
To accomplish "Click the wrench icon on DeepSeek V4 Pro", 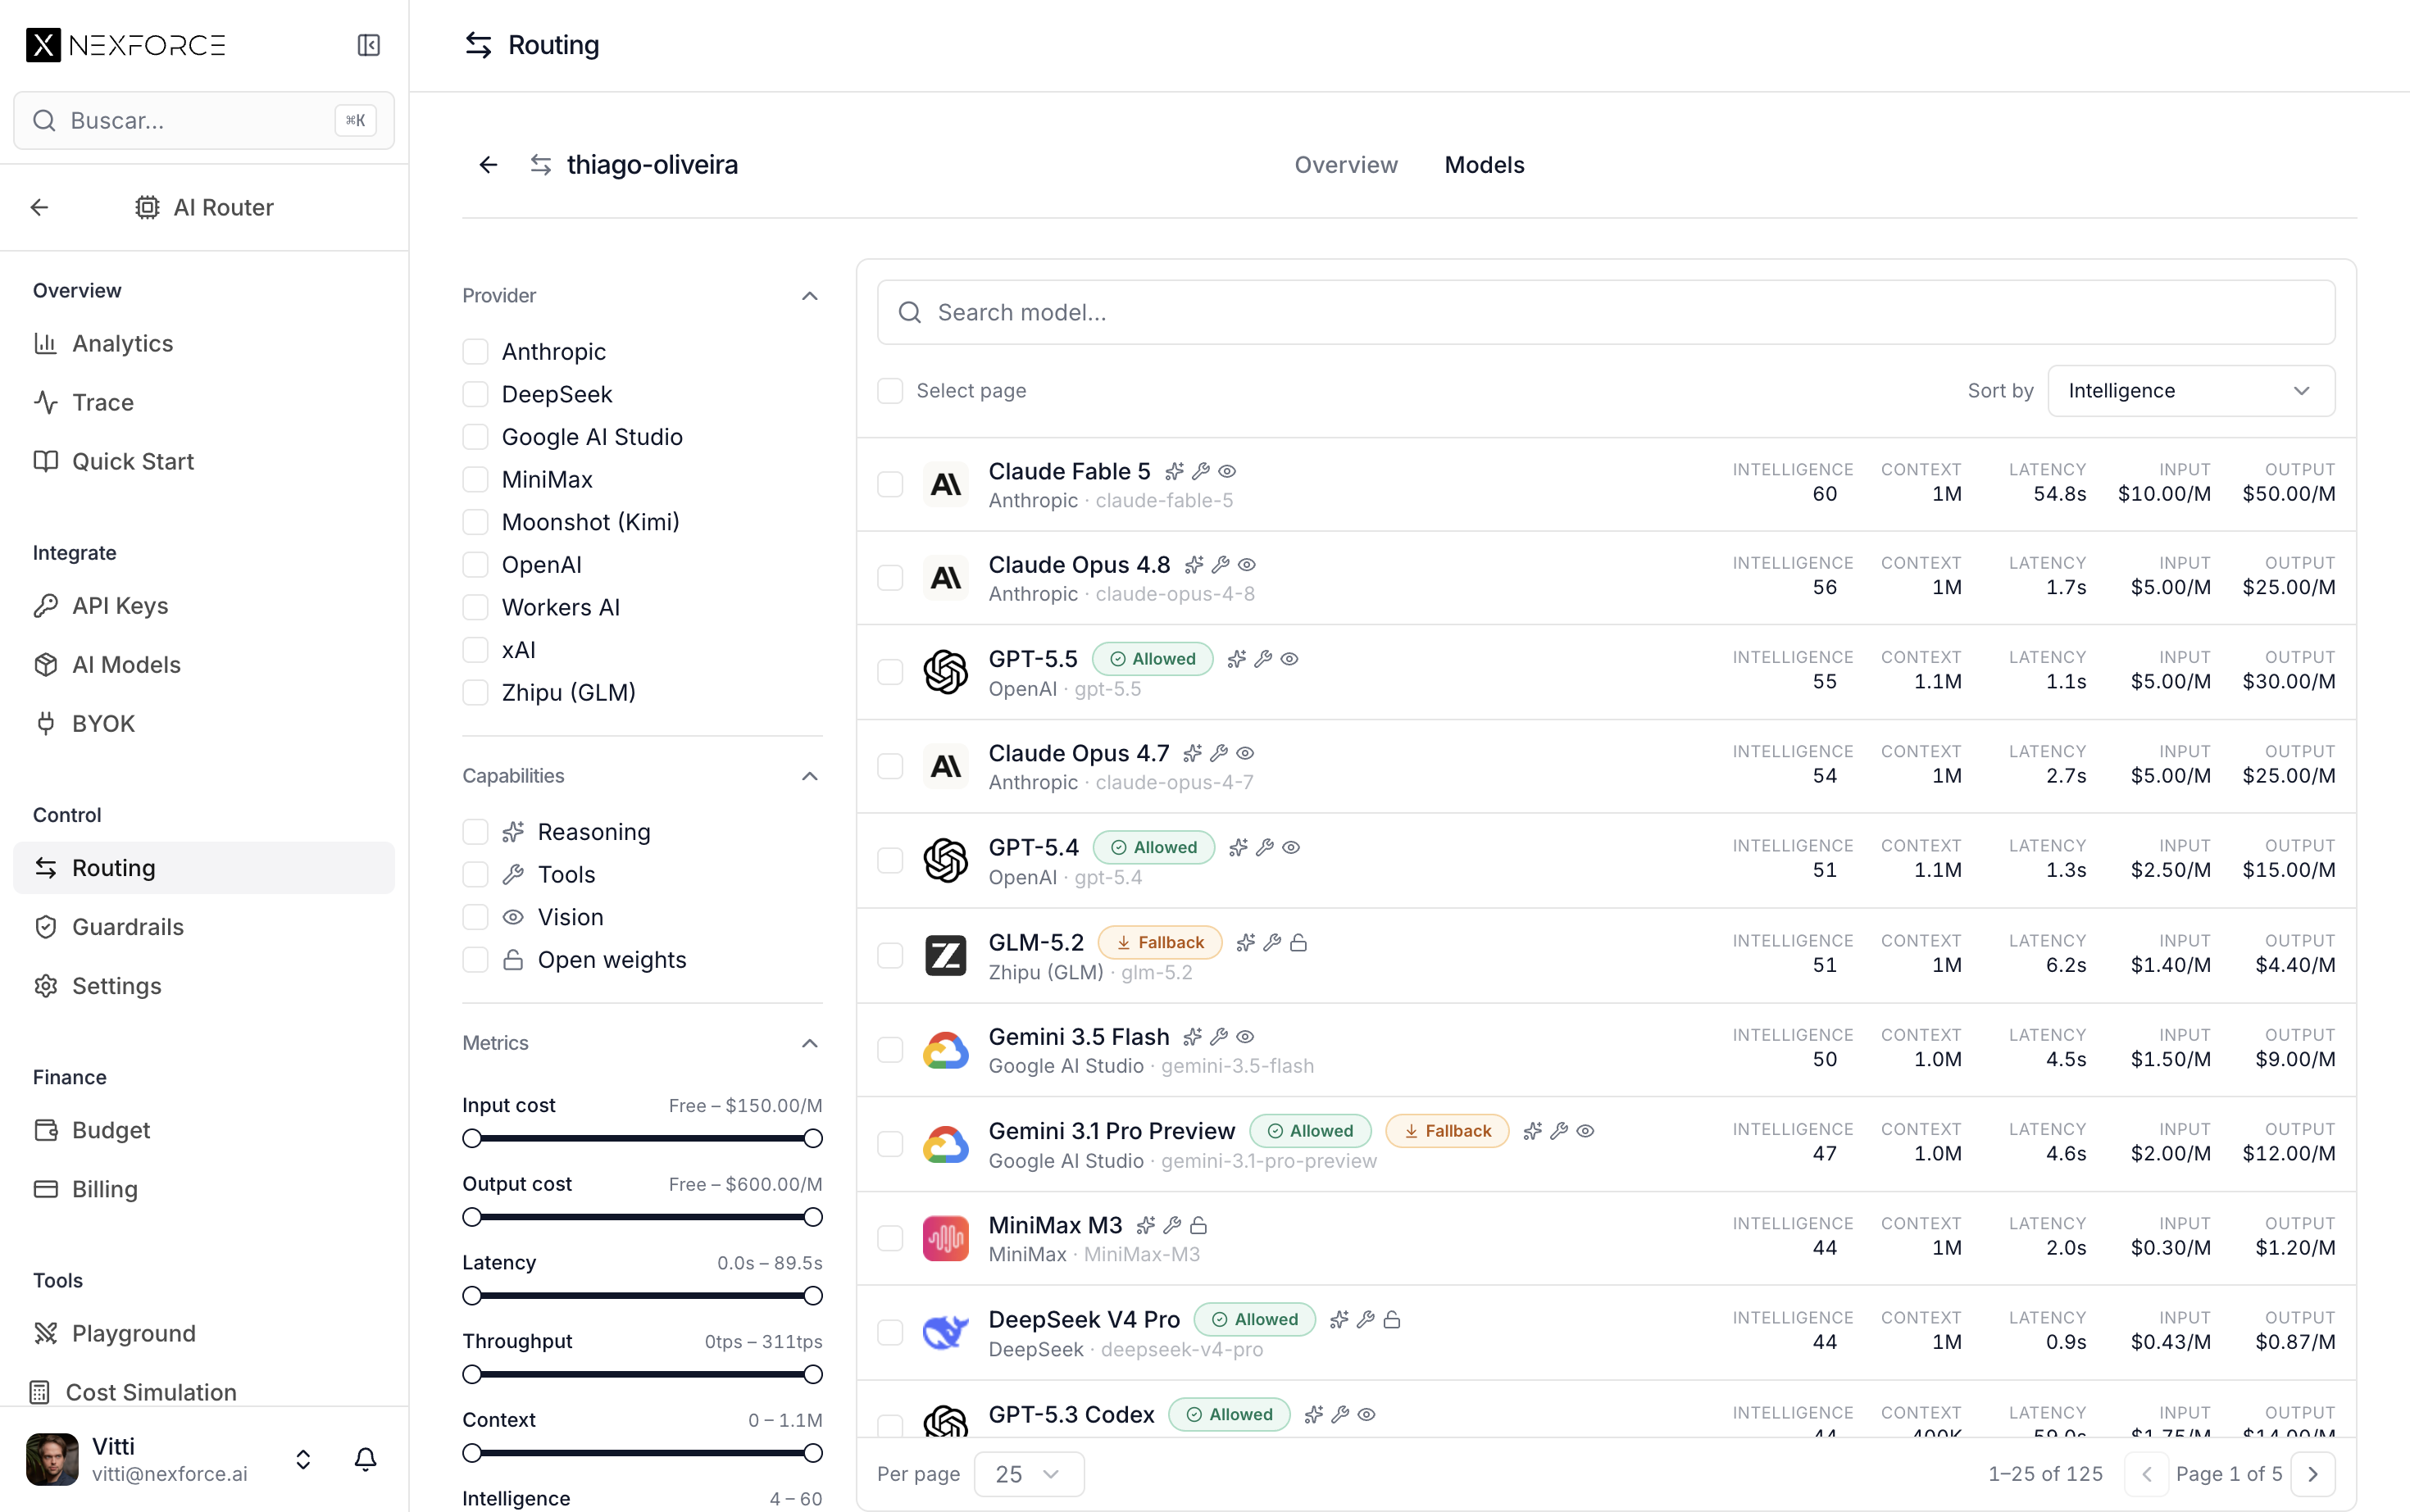I will (1365, 1319).
